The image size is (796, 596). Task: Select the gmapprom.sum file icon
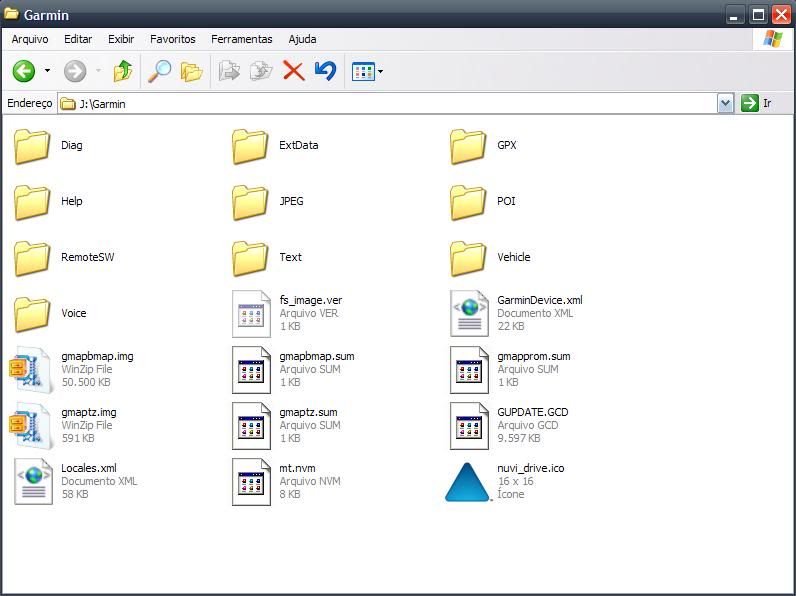coord(469,370)
